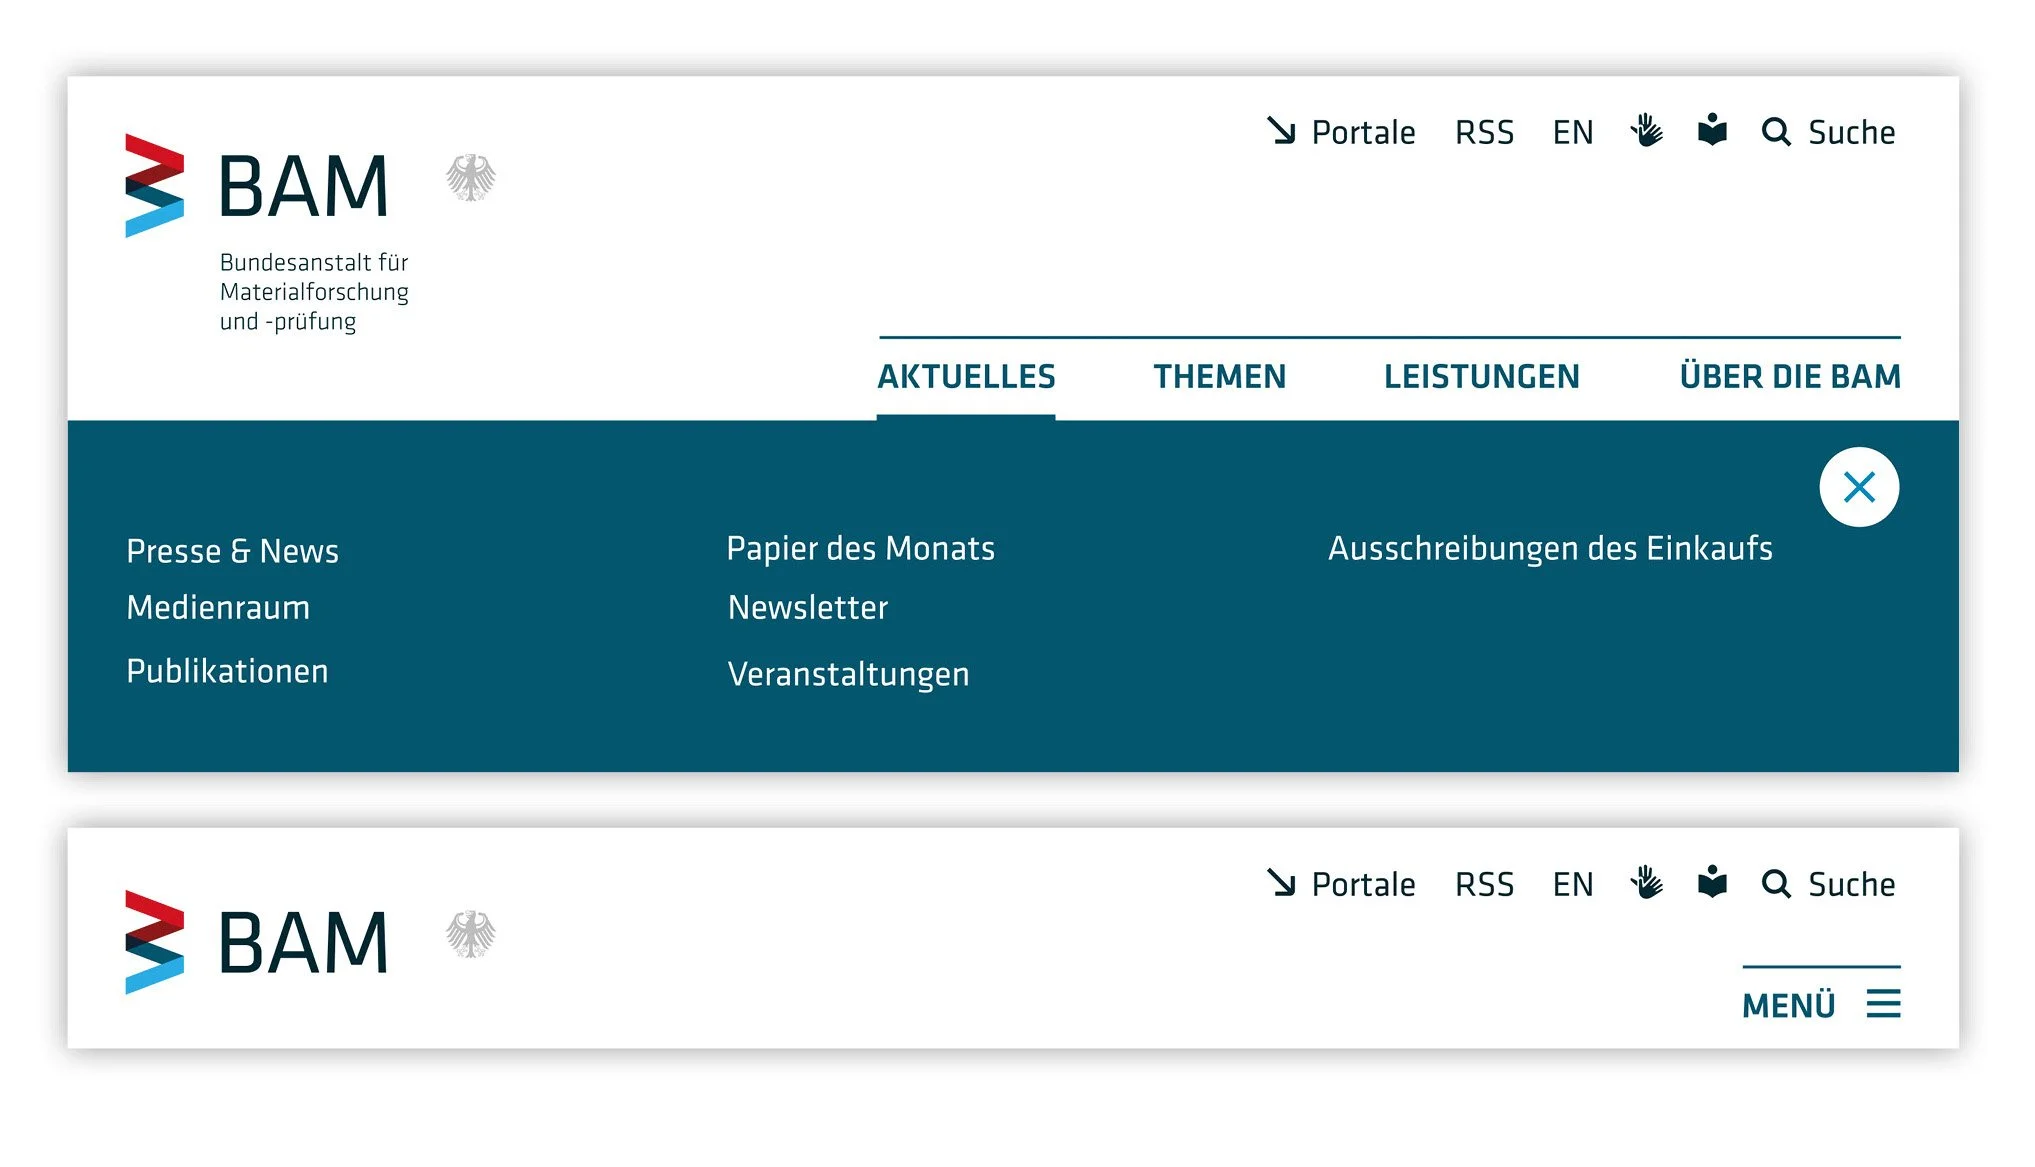Go to Papier des Monats
The image size is (2035, 1167).
(x=860, y=548)
